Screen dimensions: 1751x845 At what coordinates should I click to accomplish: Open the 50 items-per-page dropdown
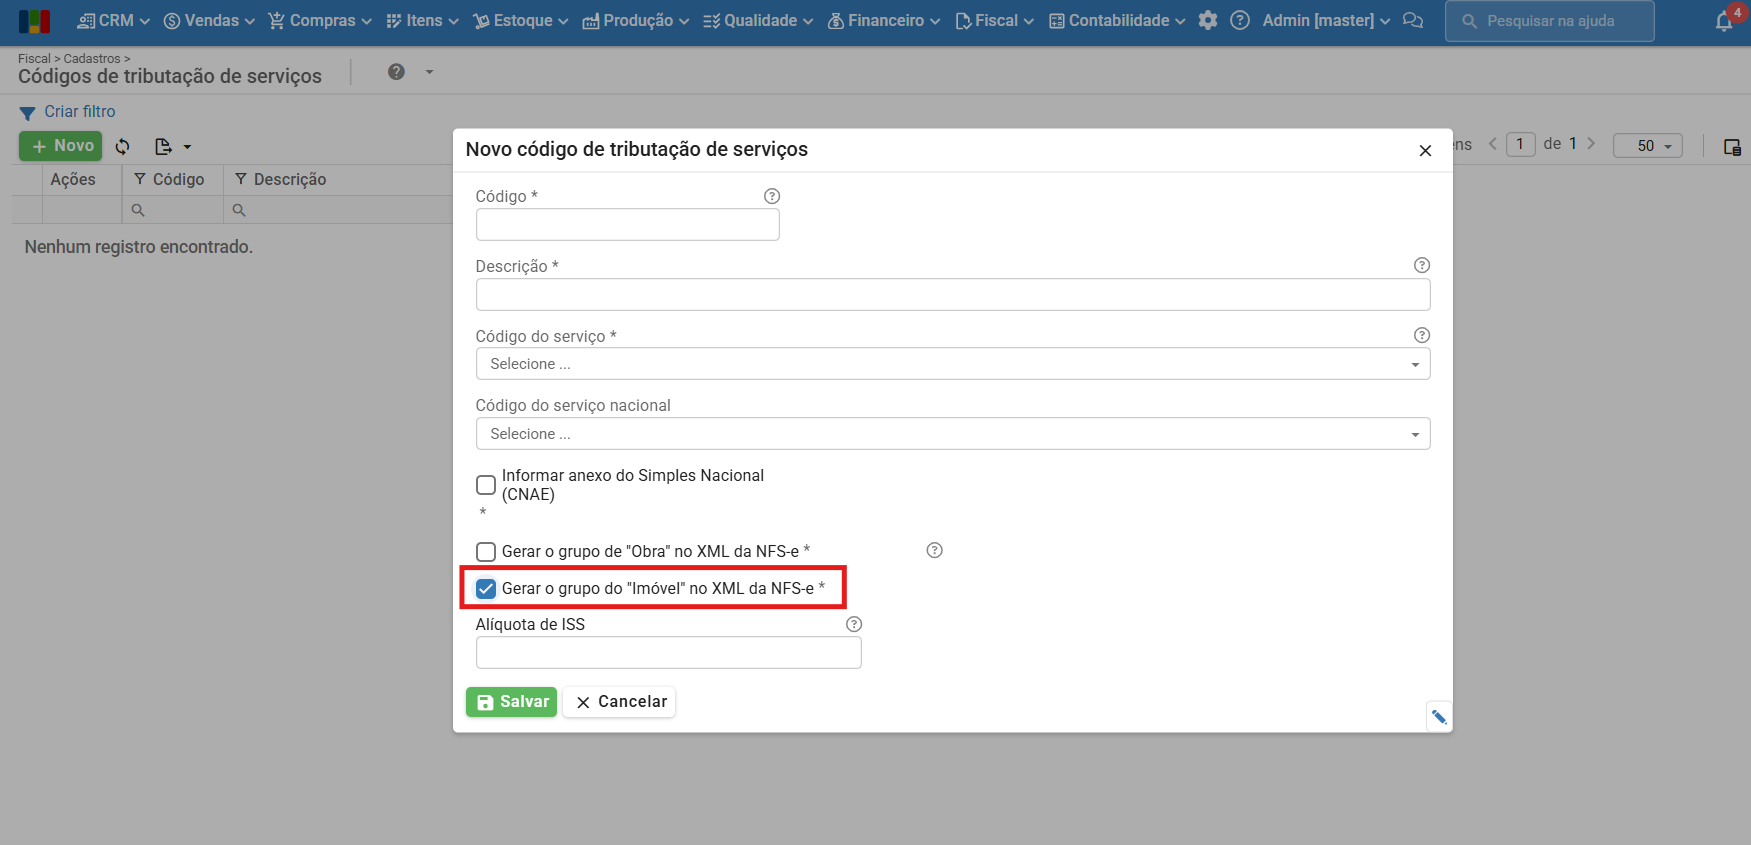[x=1648, y=146]
